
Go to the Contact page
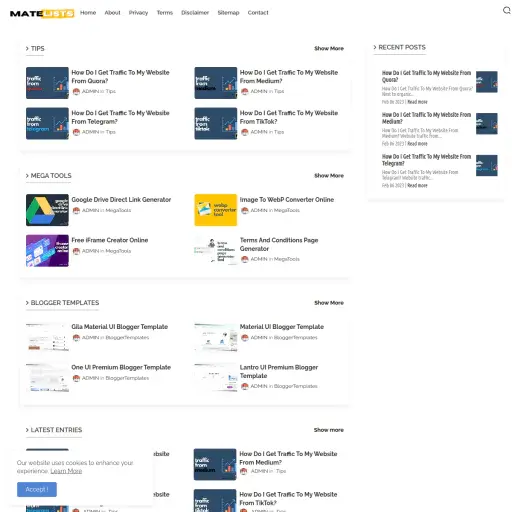pyautogui.click(x=258, y=13)
